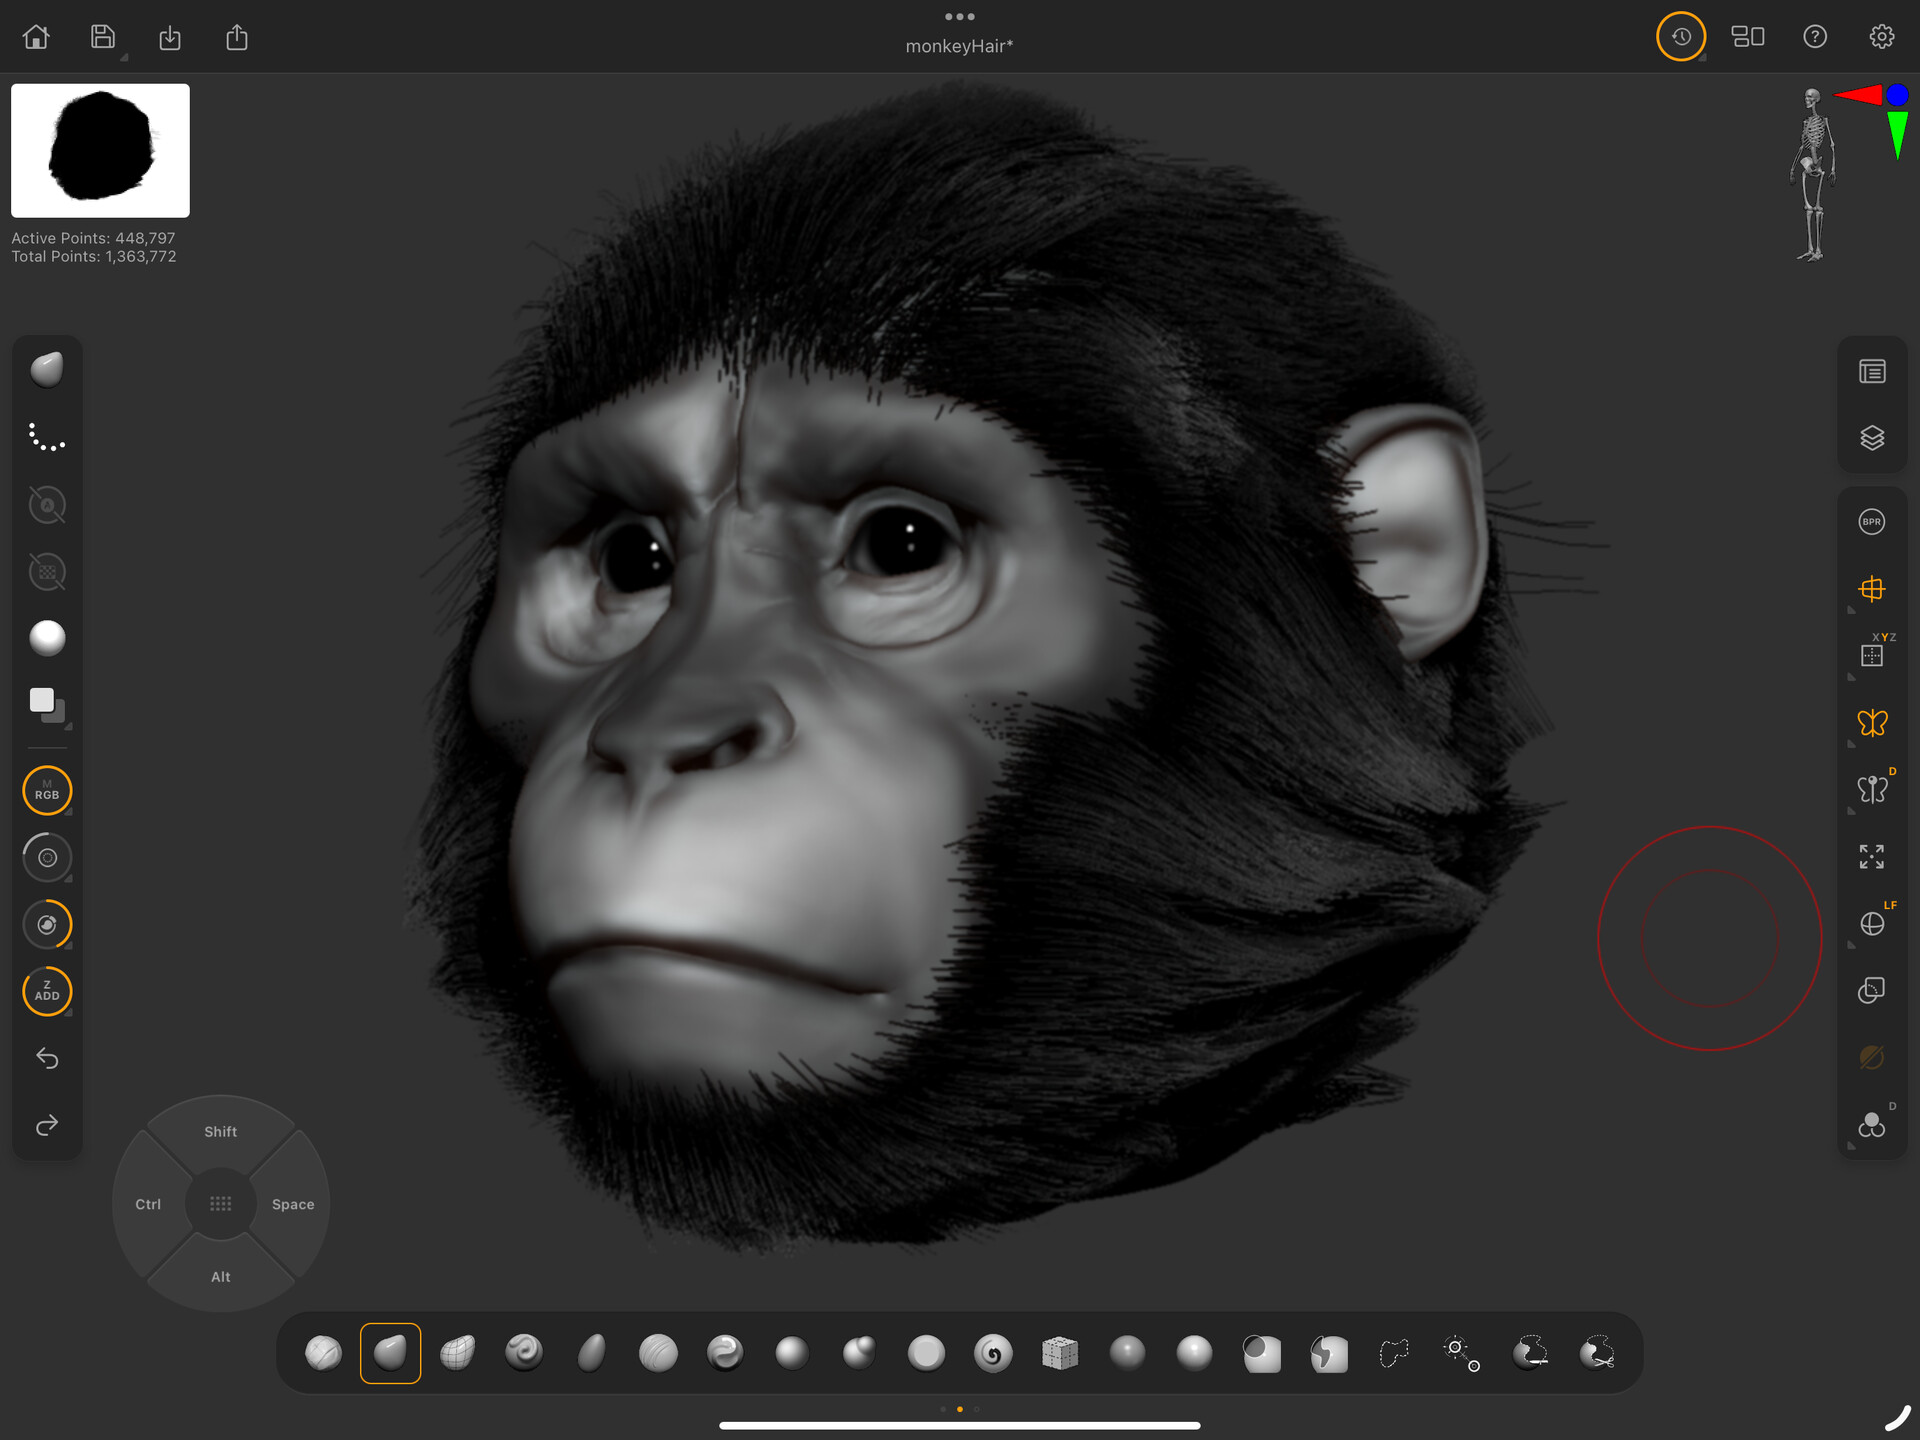This screenshot has width=1920, height=1440.
Task: Toggle the Zadd sculpting mode button
Action: [x=46, y=991]
